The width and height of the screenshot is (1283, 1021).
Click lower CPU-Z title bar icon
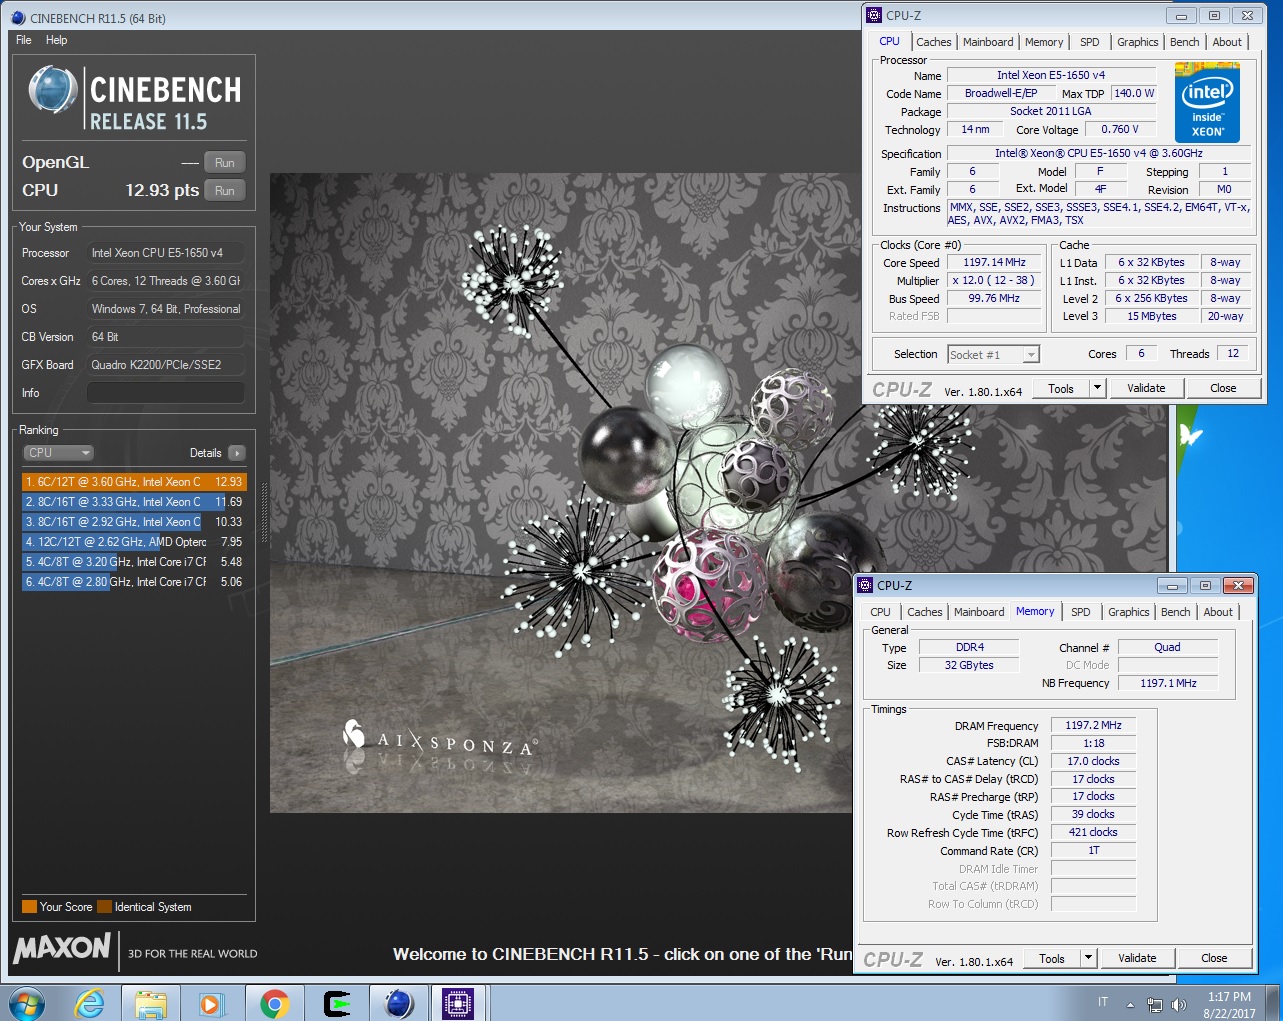(866, 585)
